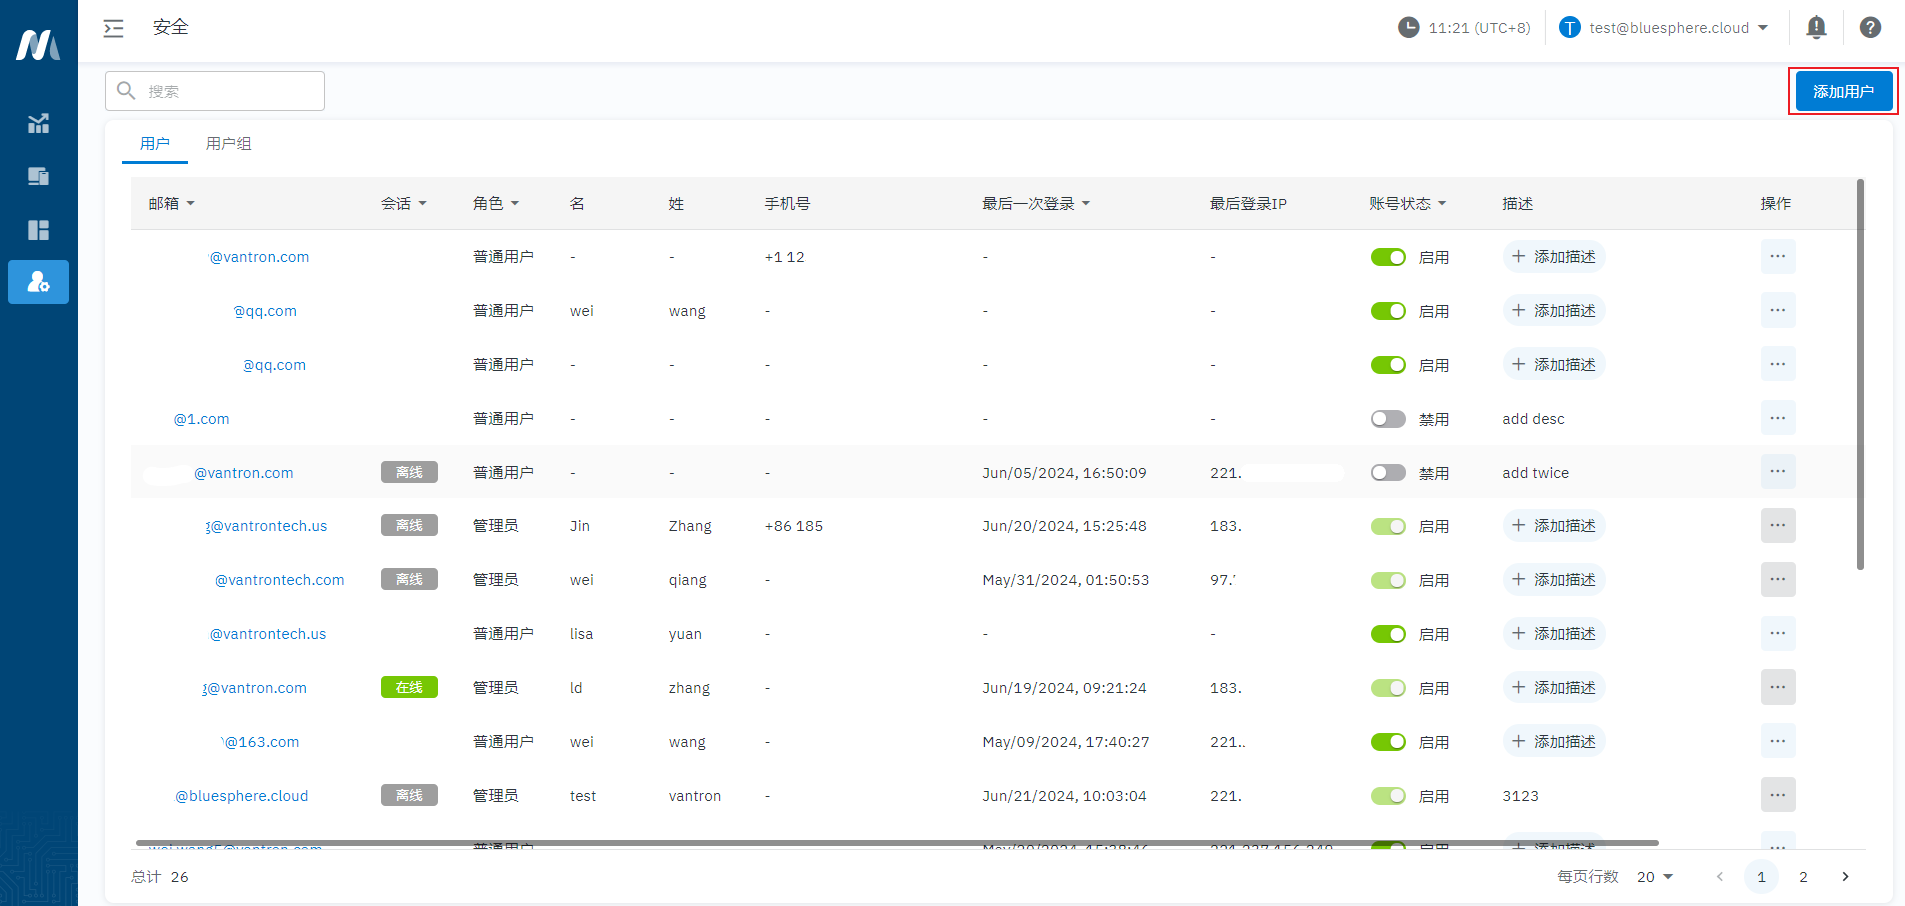This screenshot has height=906, width=1905.
Task: Open the help question mark icon
Action: tap(1870, 28)
